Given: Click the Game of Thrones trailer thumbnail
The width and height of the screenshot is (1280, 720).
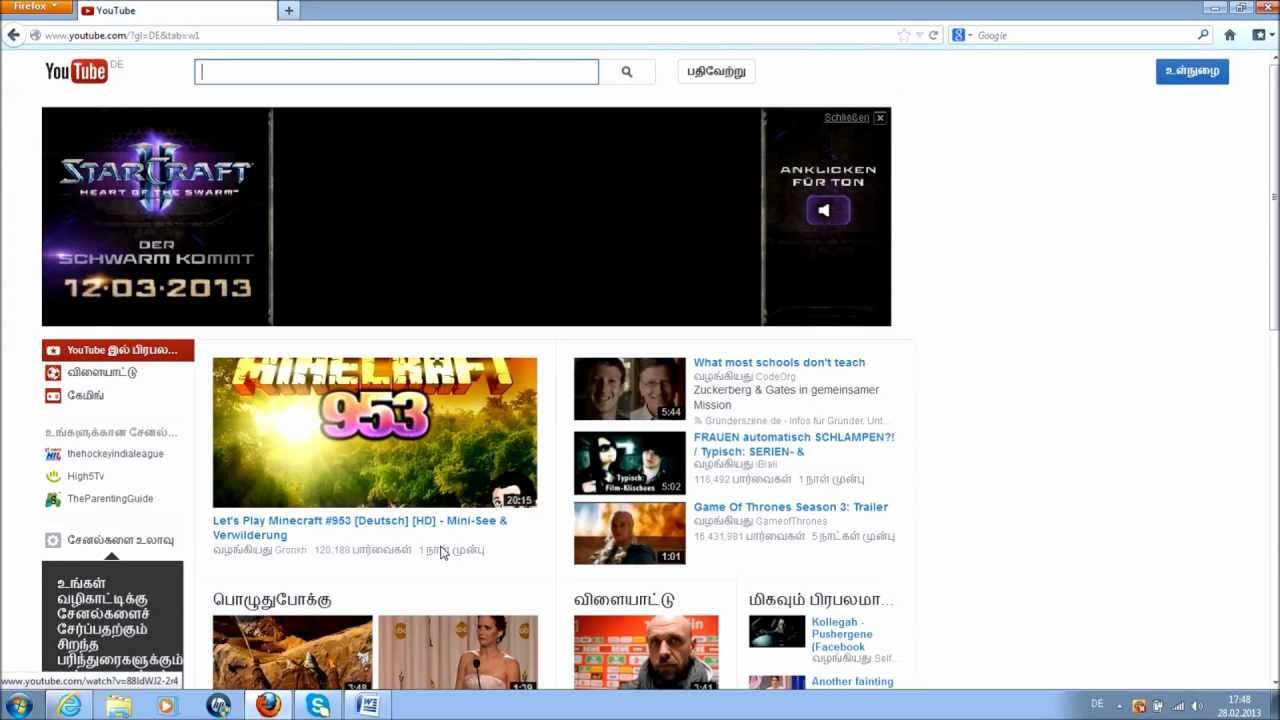Looking at the screenshot, I should point(630,533).
